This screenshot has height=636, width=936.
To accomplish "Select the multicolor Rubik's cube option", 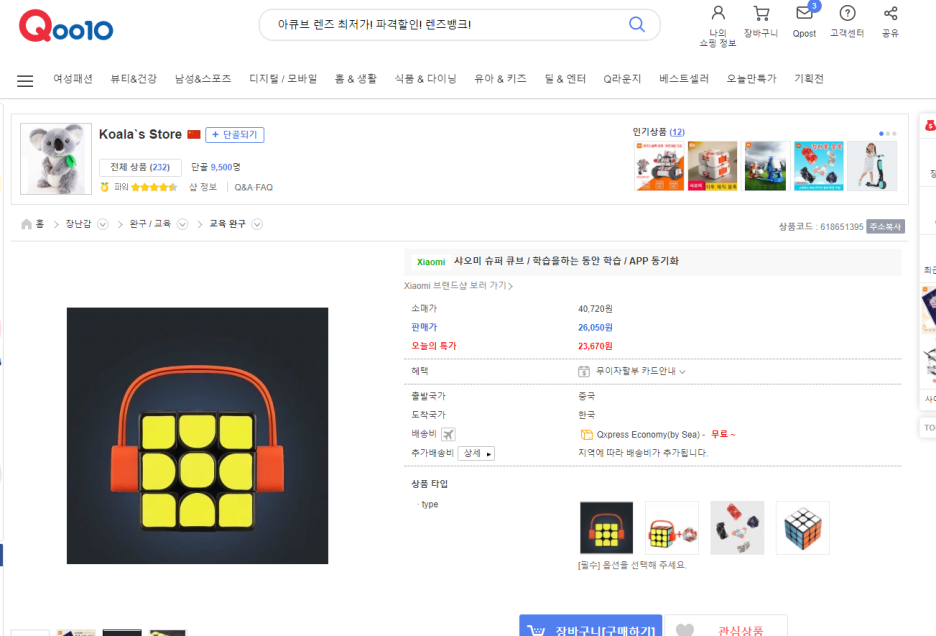I will tap(803, 528).
